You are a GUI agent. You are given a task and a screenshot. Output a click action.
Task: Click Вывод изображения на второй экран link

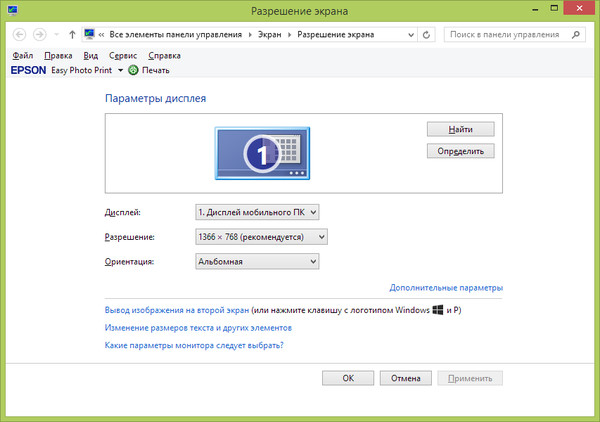(x=177, y=310)
